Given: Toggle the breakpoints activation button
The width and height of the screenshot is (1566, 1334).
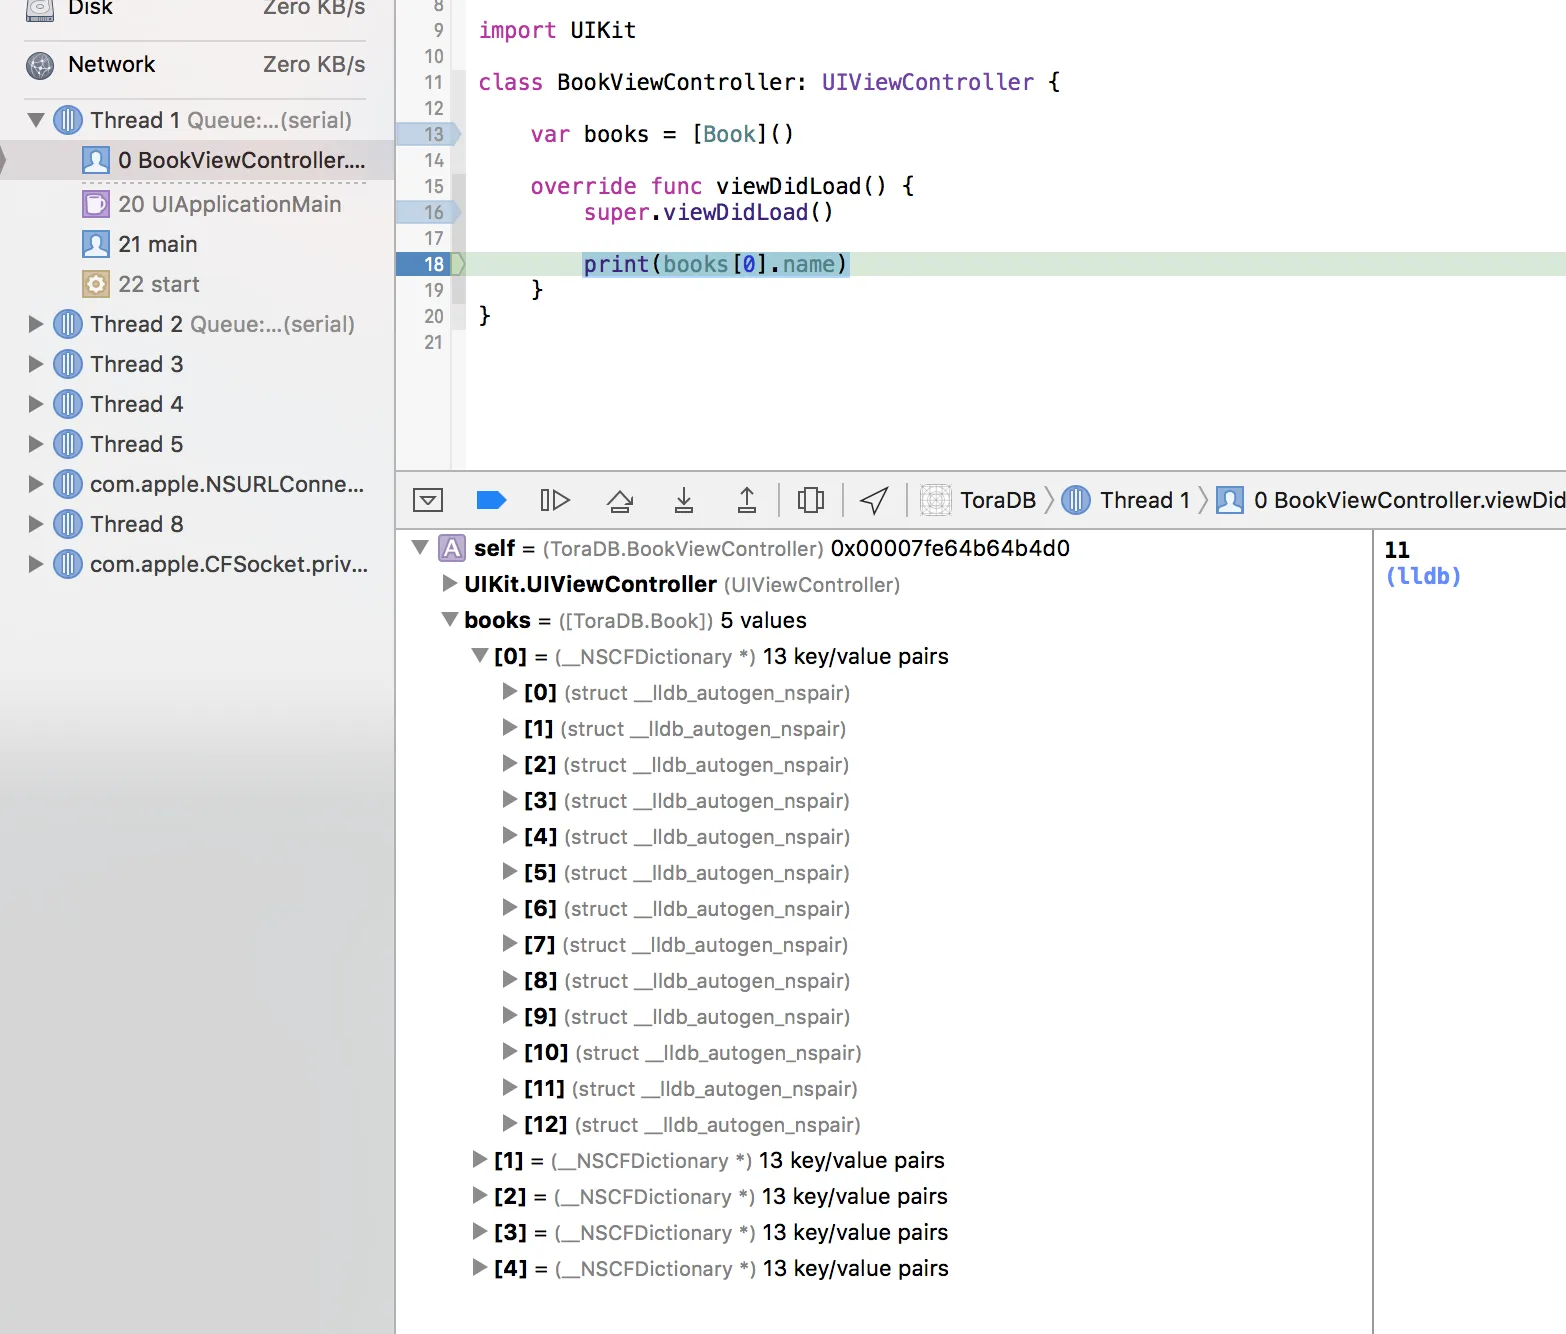Looking at the screenshot, I should [491, 500].
